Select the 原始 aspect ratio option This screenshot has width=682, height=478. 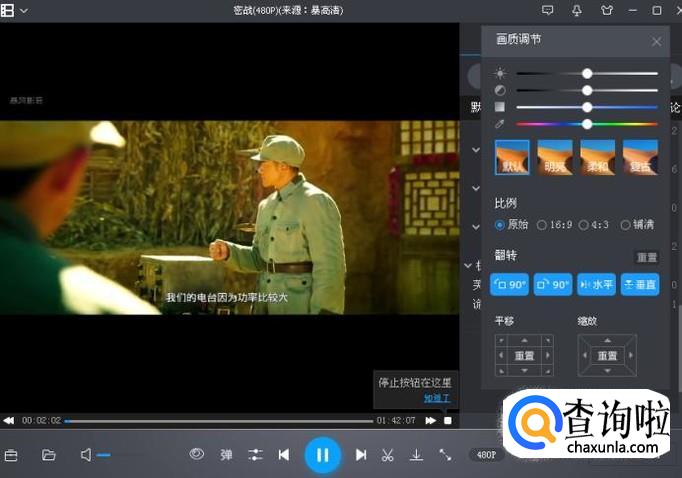pos(512,224)
